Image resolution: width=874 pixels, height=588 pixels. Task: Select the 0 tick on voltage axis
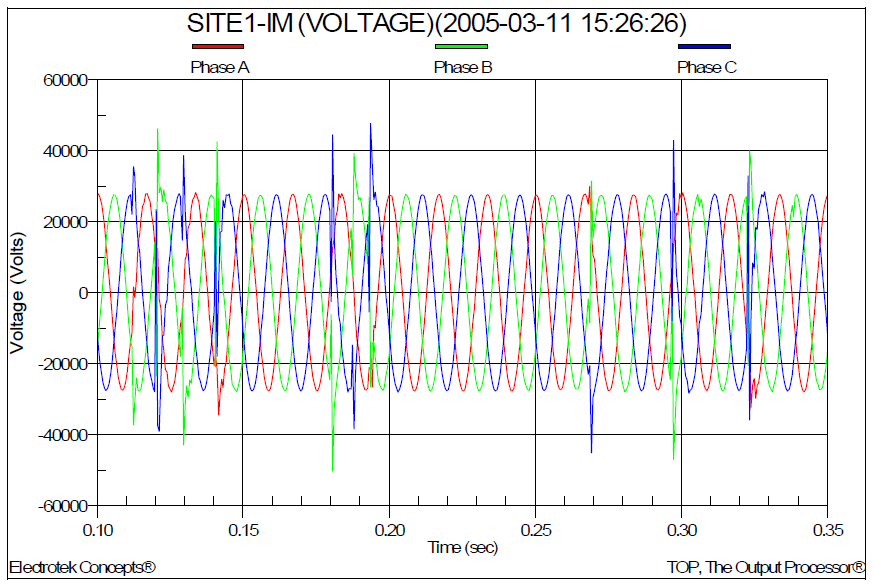coord(84,293)
